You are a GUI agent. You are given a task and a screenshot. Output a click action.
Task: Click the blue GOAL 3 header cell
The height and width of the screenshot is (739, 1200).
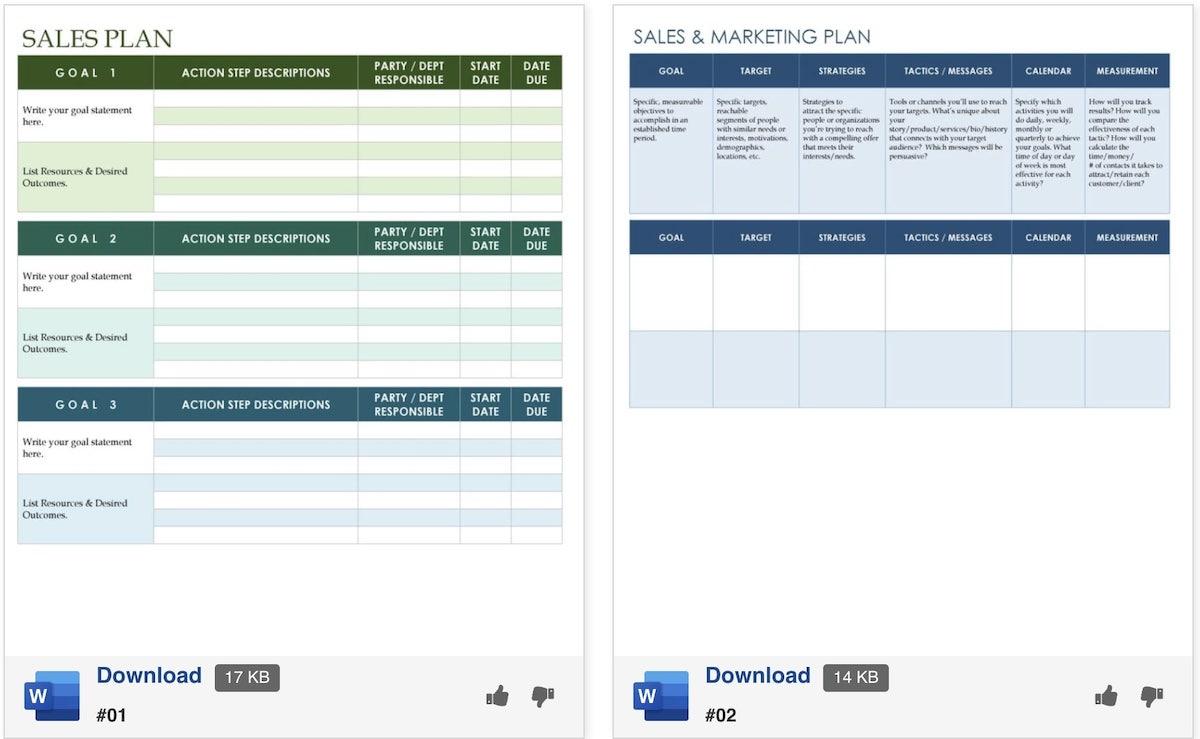click(x=86, y=405)
